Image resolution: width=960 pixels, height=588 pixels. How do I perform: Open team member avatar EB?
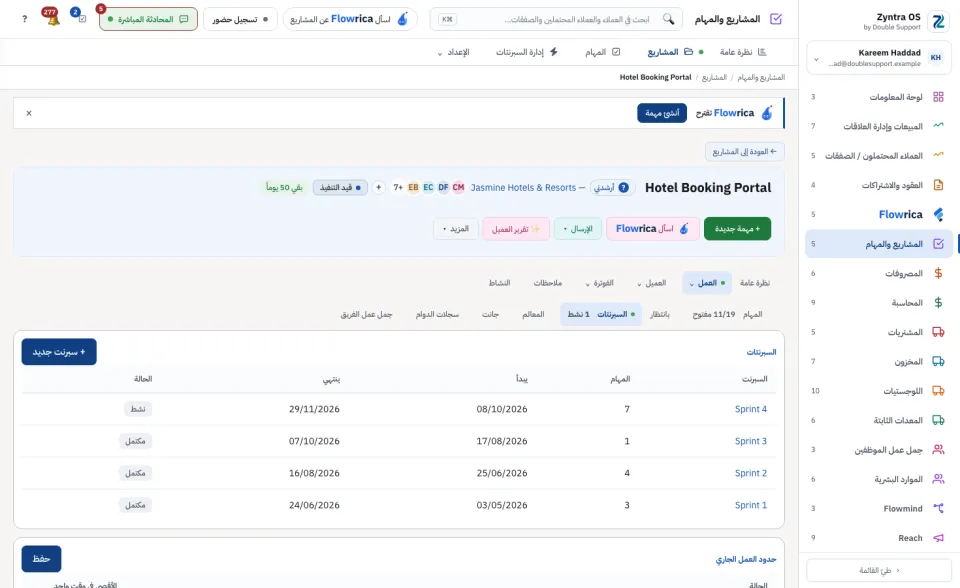pos(413,187)
